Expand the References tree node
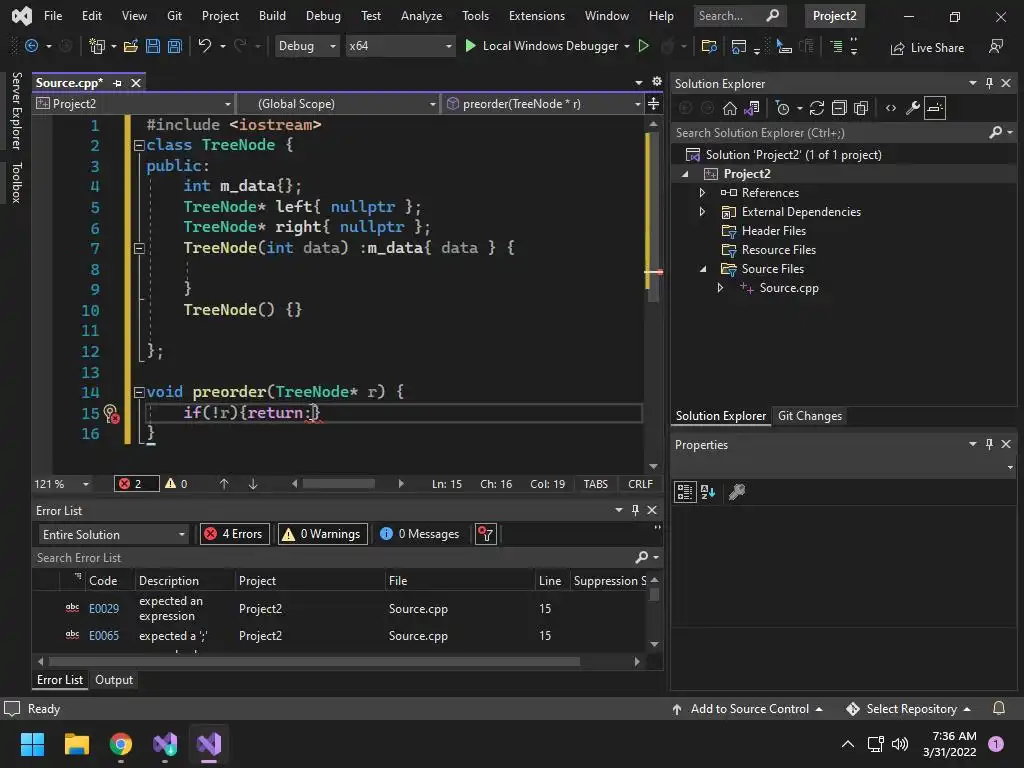The height and width of the screenshot is (768, 1024). click(702, 193)
